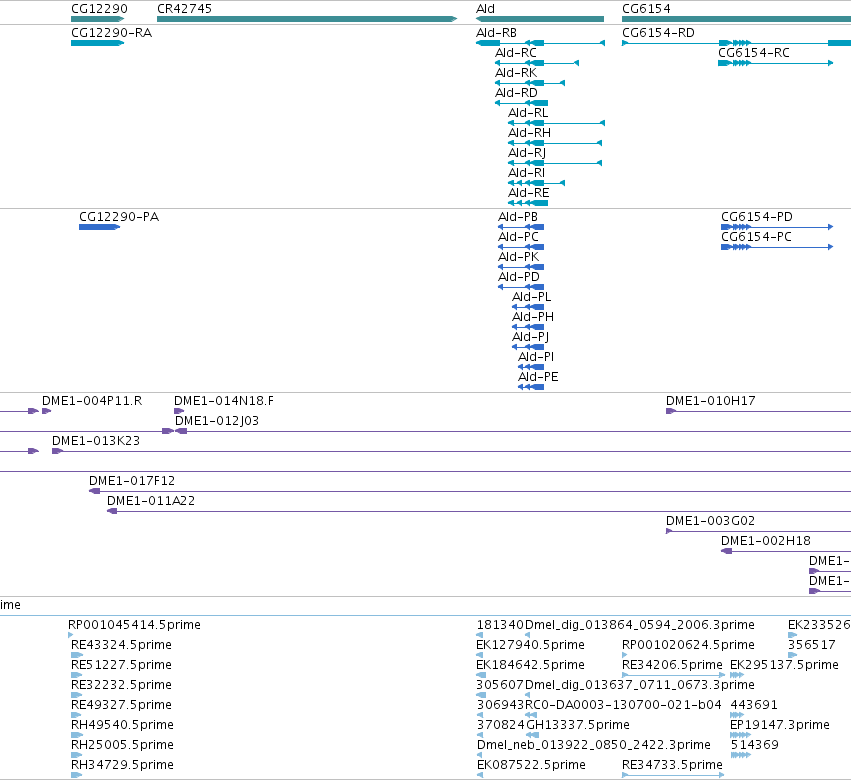This screenshot has width=851, height=780.
Task: Select EST Dmel_neb_013922_0850_2422.3prime
Action: 479,755
